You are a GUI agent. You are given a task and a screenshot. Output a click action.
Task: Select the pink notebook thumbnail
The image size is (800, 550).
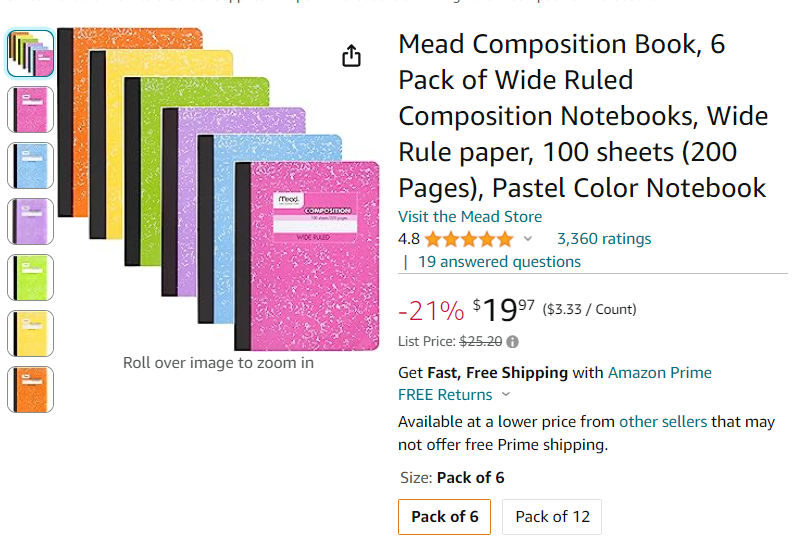(30, 110)
